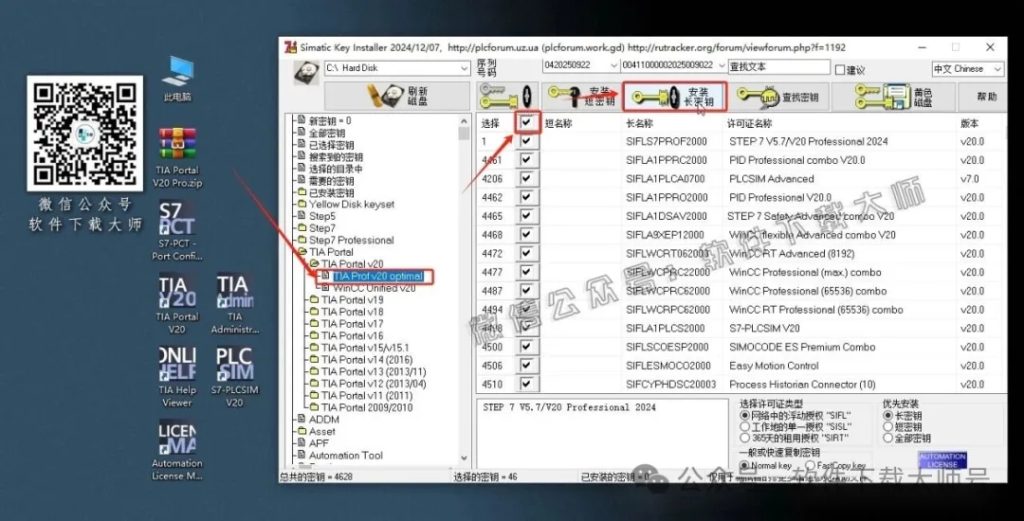Toggle the checkbox for SIFLS7PROF2000 row
Image resolution: width=1024 pixels, height=521 pixels.
coord(526,141)
